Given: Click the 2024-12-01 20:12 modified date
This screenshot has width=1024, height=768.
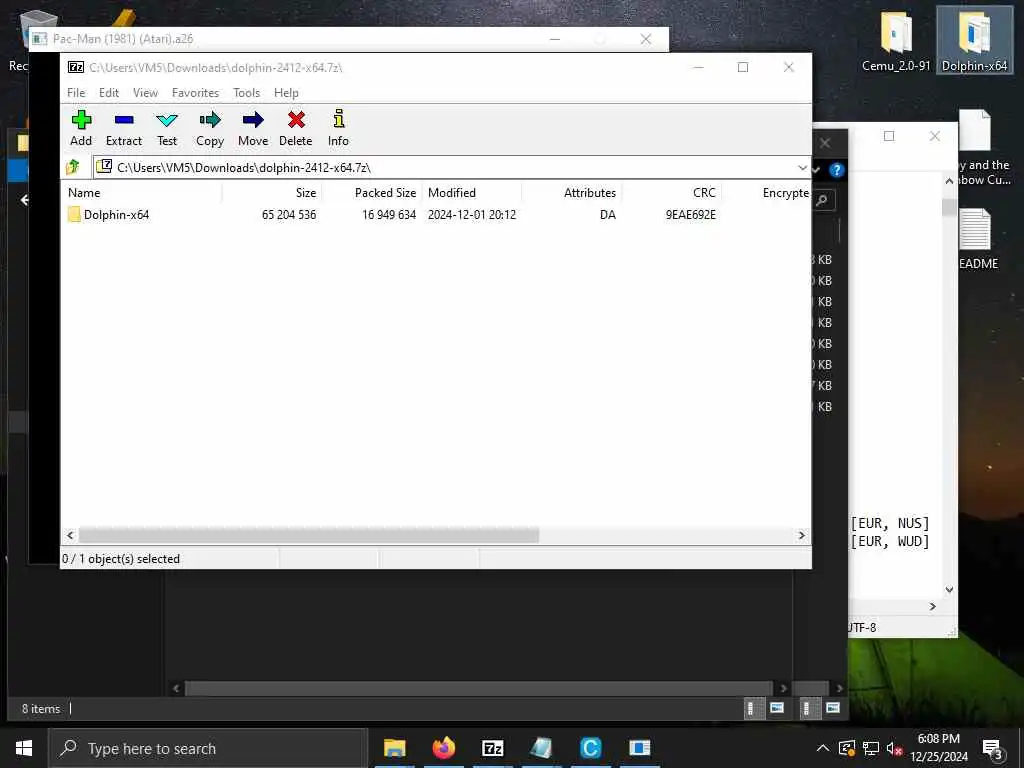Looking at the screenshot, I should 472,215.
